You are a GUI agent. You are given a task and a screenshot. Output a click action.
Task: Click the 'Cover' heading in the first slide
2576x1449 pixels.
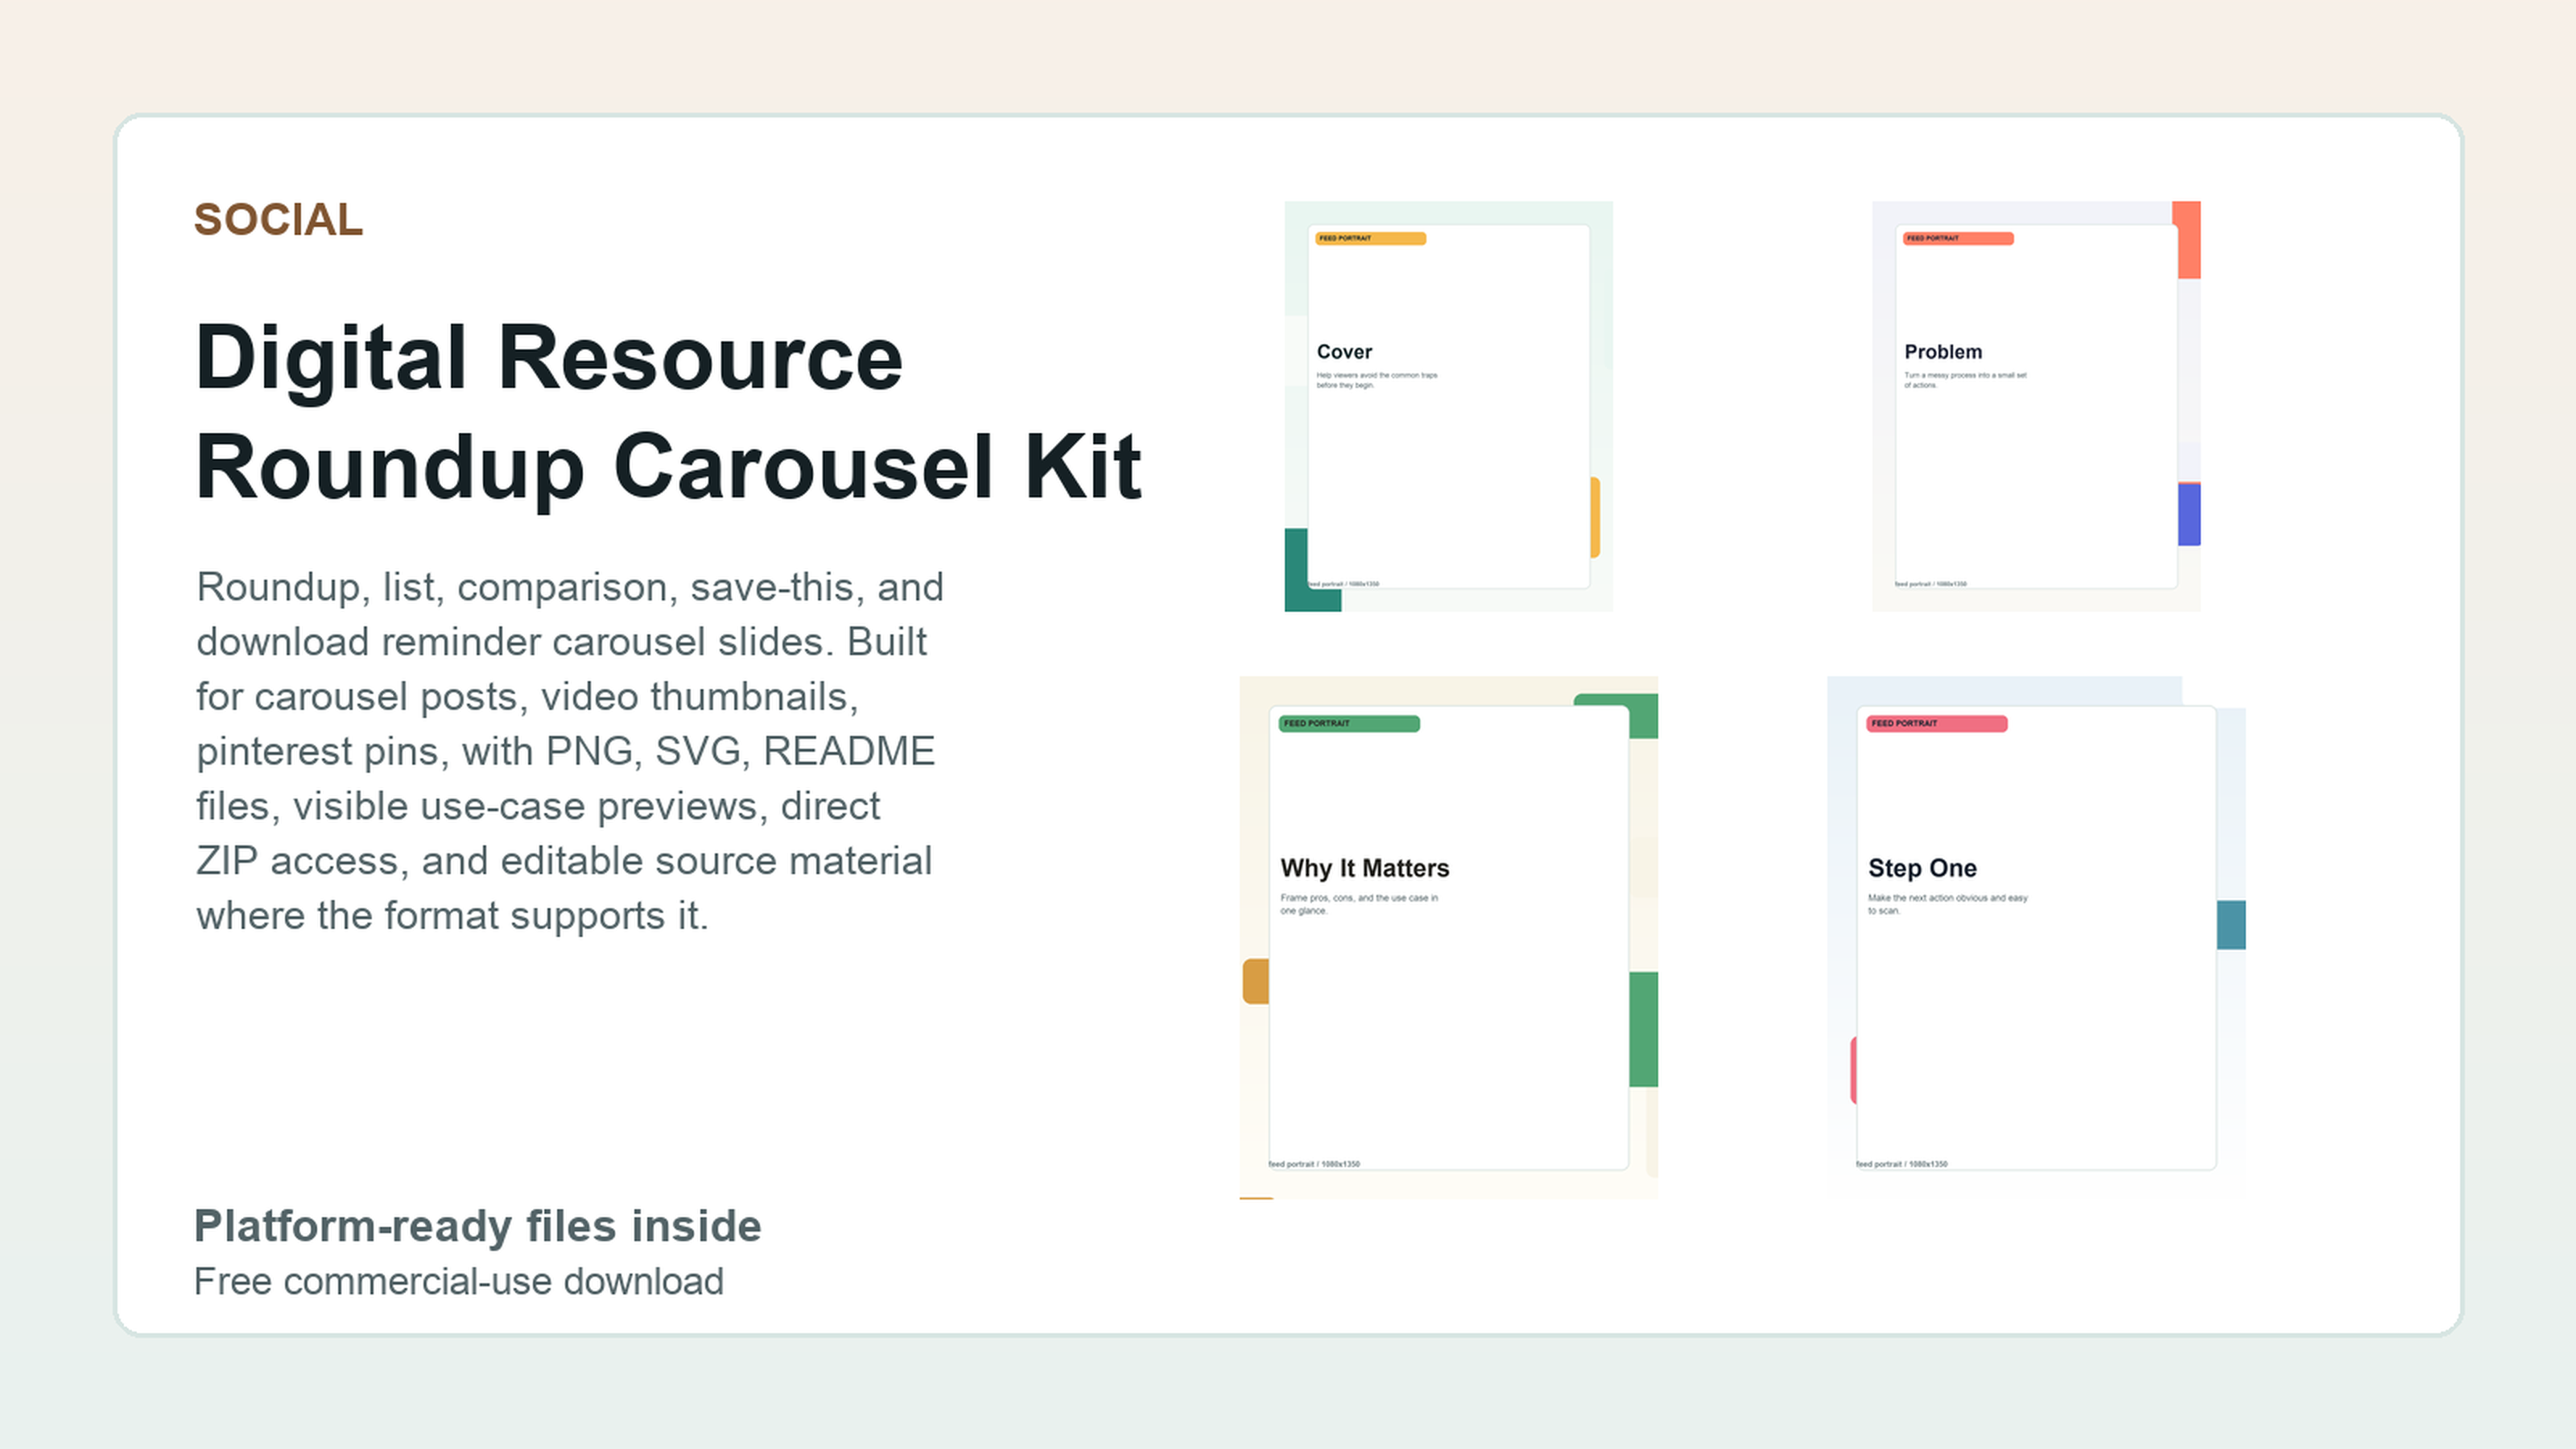(1344, 352)
